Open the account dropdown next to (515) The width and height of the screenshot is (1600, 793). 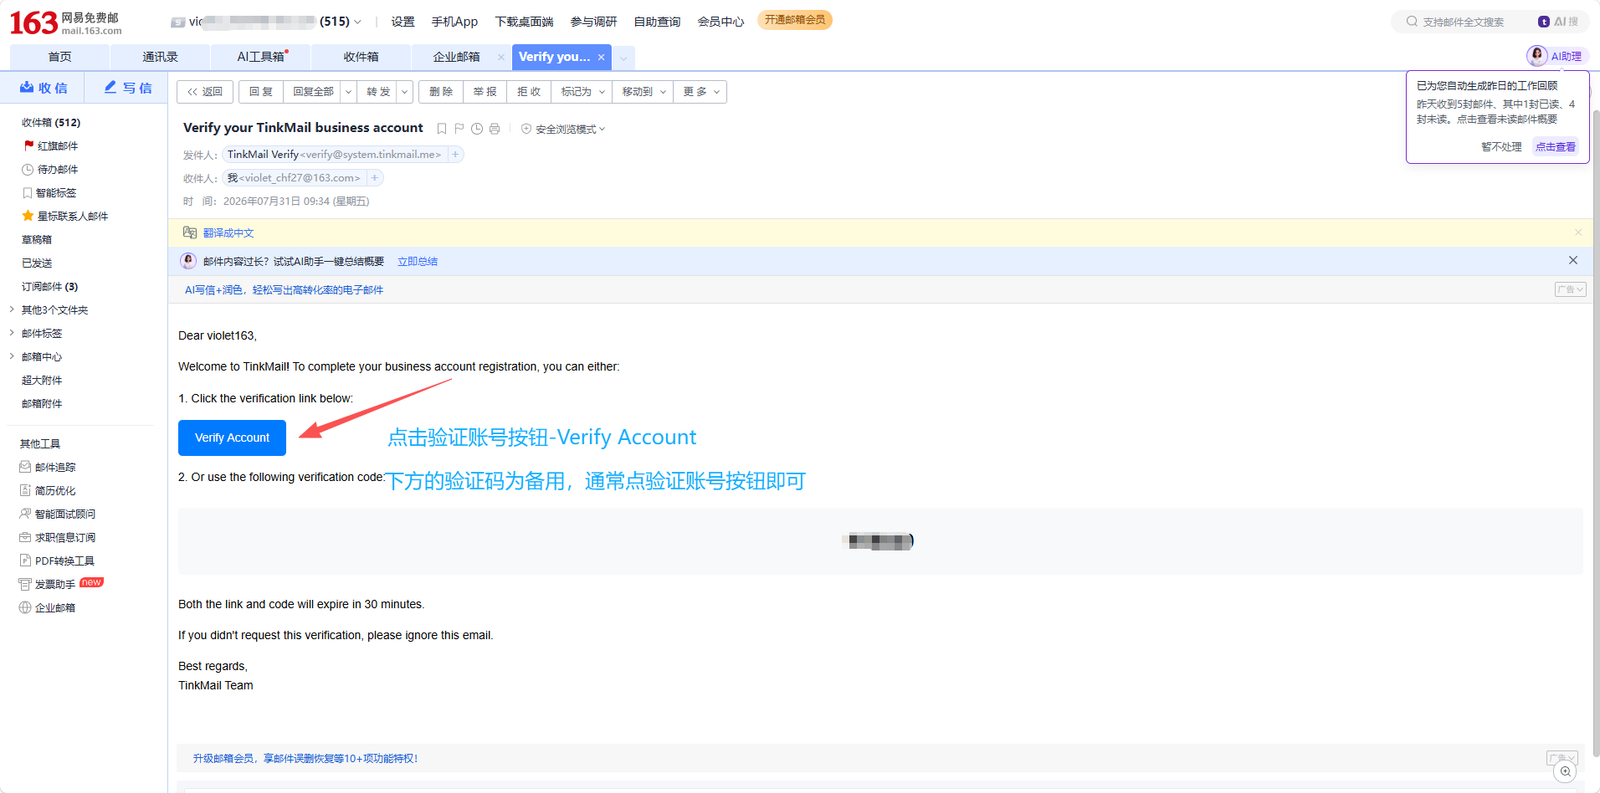point(357,21)
